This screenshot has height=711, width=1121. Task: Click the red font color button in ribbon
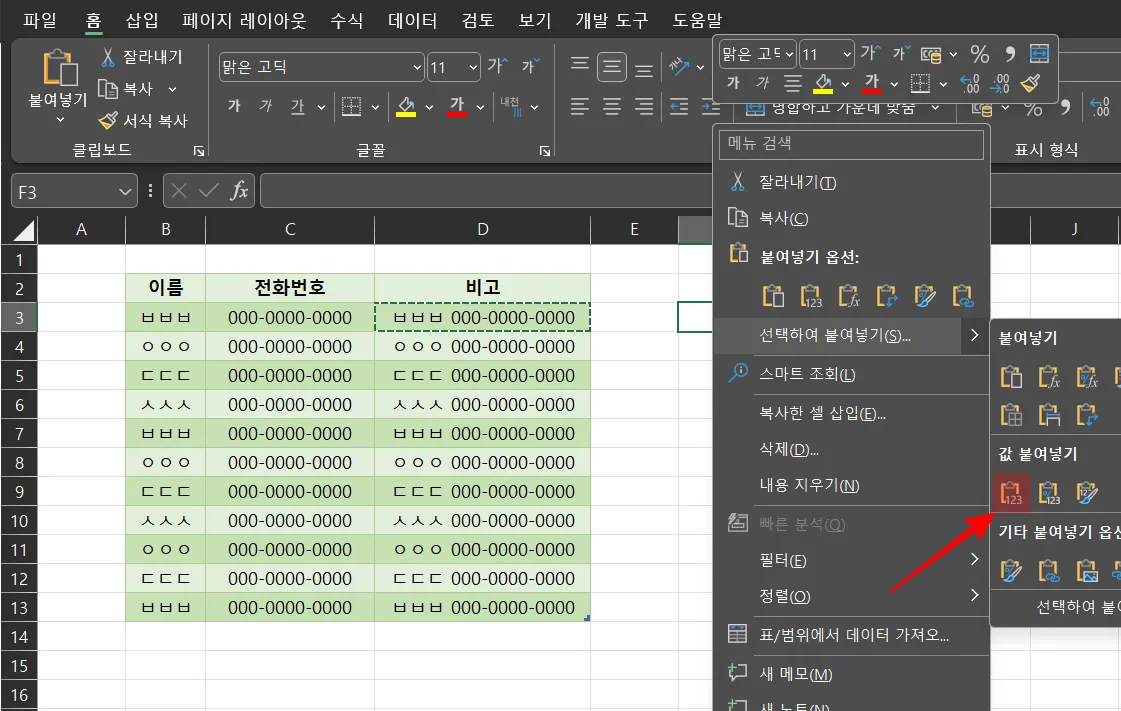pos(457,106)
